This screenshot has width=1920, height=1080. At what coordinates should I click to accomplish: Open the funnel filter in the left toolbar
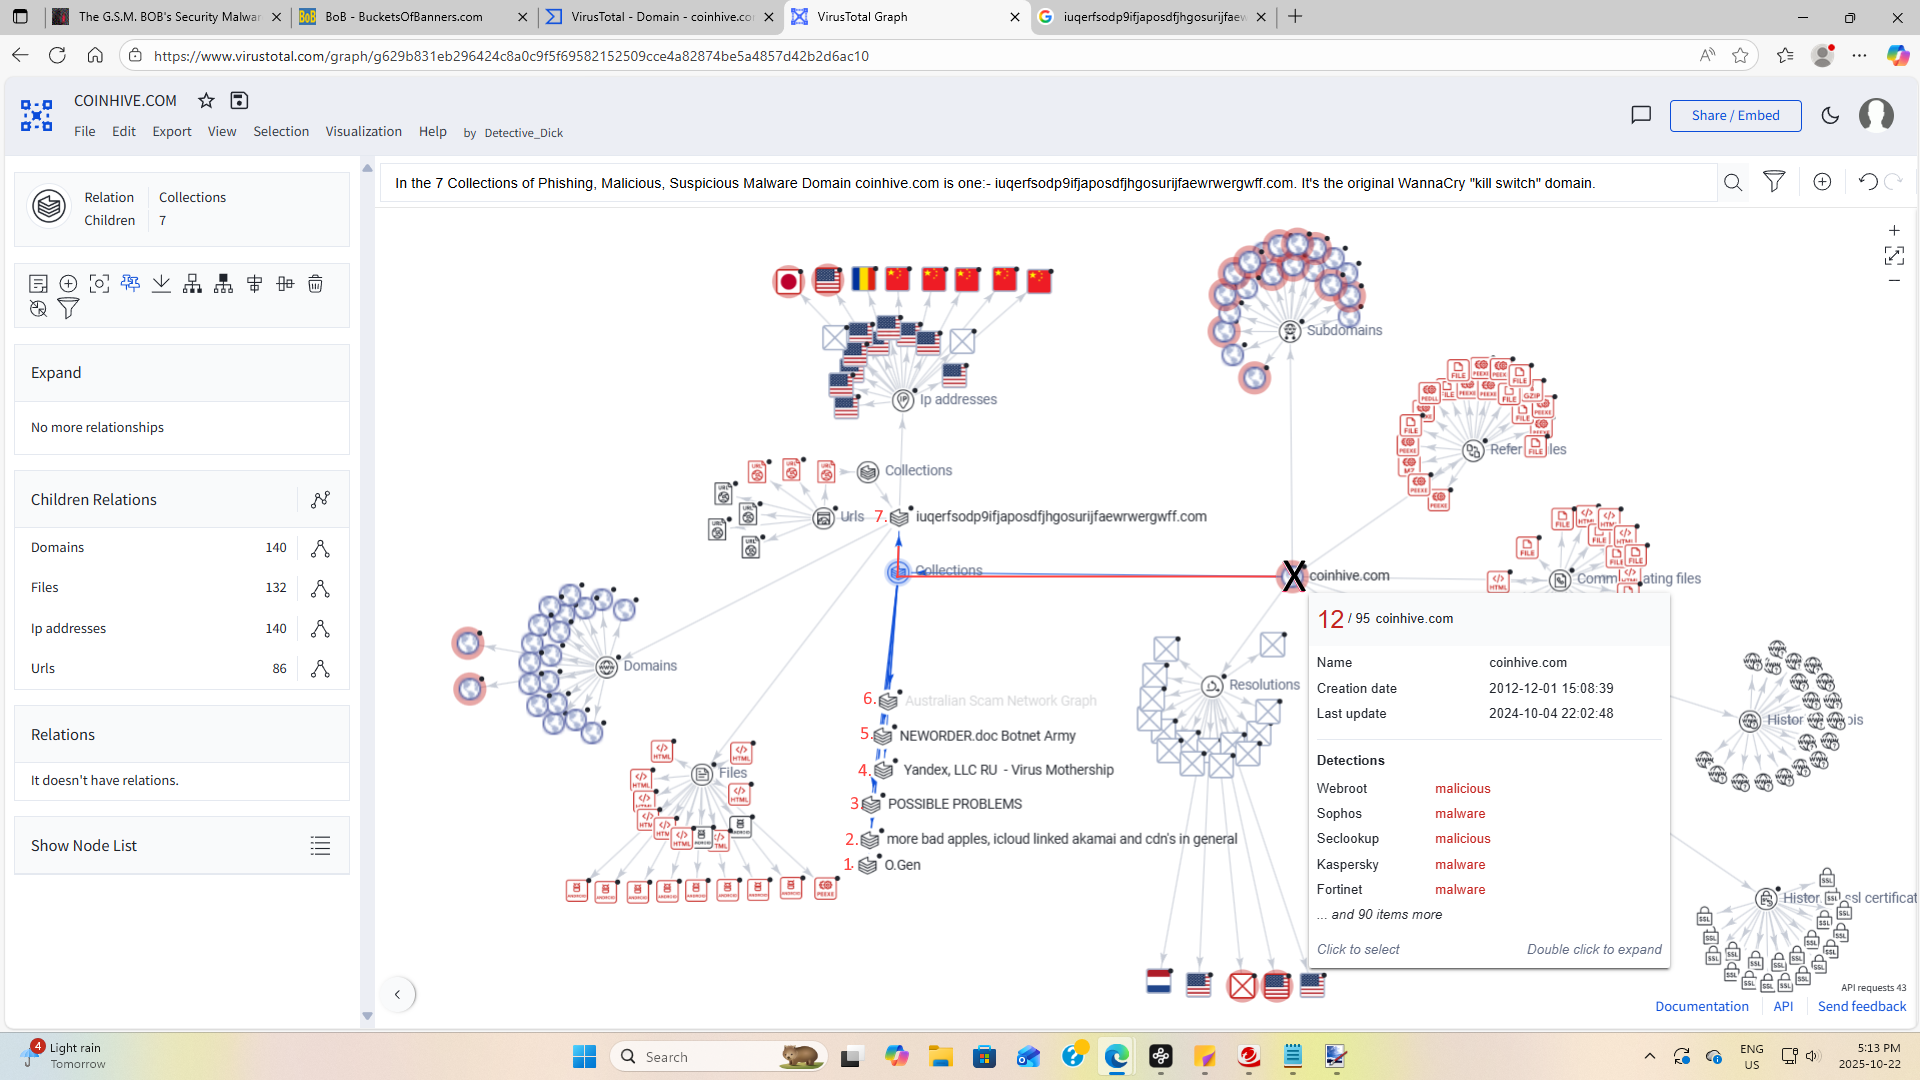[68, 309]
